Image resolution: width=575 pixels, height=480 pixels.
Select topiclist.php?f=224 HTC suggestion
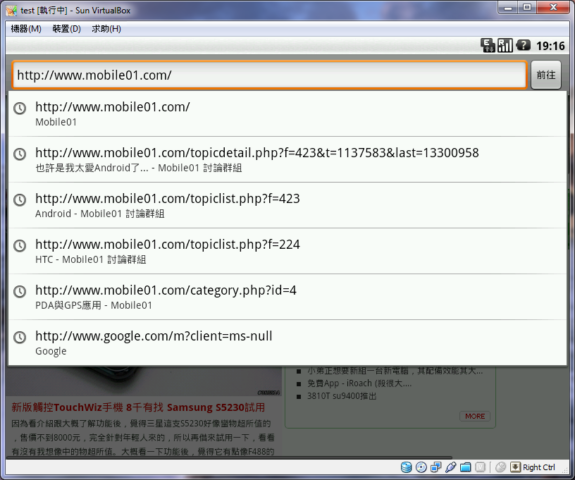coord(288,252)
